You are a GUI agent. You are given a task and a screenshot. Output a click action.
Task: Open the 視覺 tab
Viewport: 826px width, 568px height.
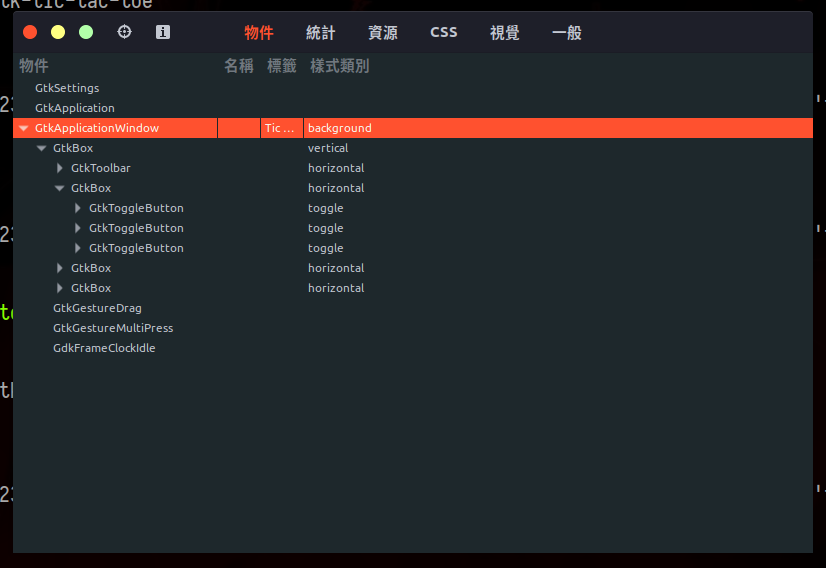(x=504, y=33)
